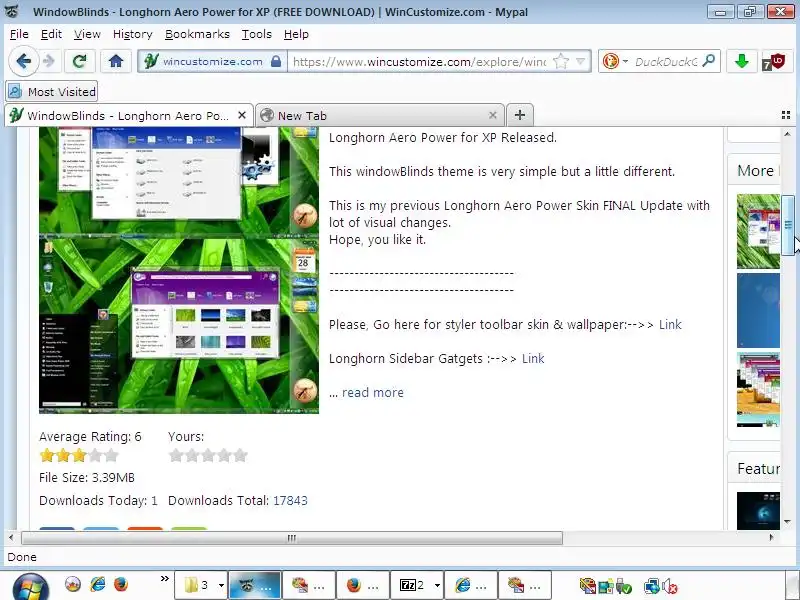Image resolution: width=800 pixels, height=600 pixels.
Task: Open the 7z group dropdown arrow in taskbar
Action: [x=437, y=585]
